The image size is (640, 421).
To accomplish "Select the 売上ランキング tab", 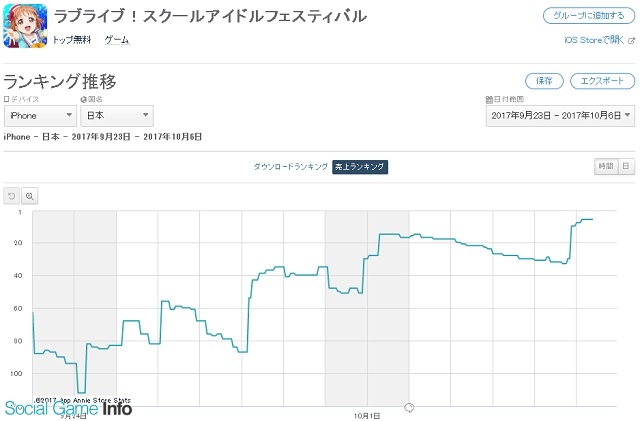I will click(x=360, y=167).
